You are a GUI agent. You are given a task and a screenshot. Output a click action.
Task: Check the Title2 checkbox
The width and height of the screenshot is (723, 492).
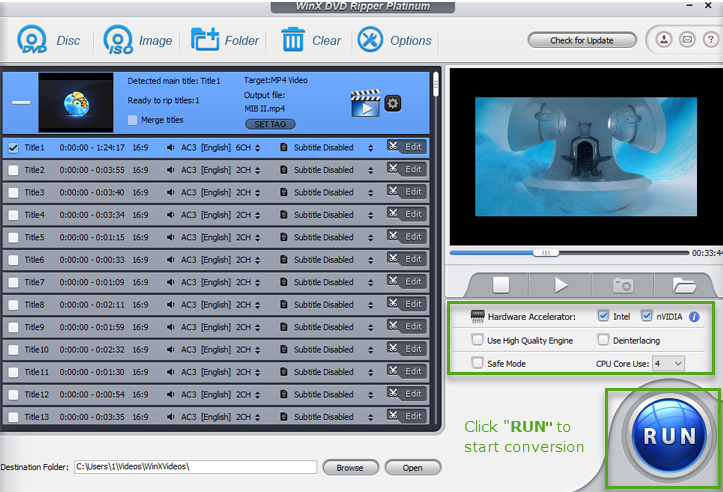click(13, 170)
